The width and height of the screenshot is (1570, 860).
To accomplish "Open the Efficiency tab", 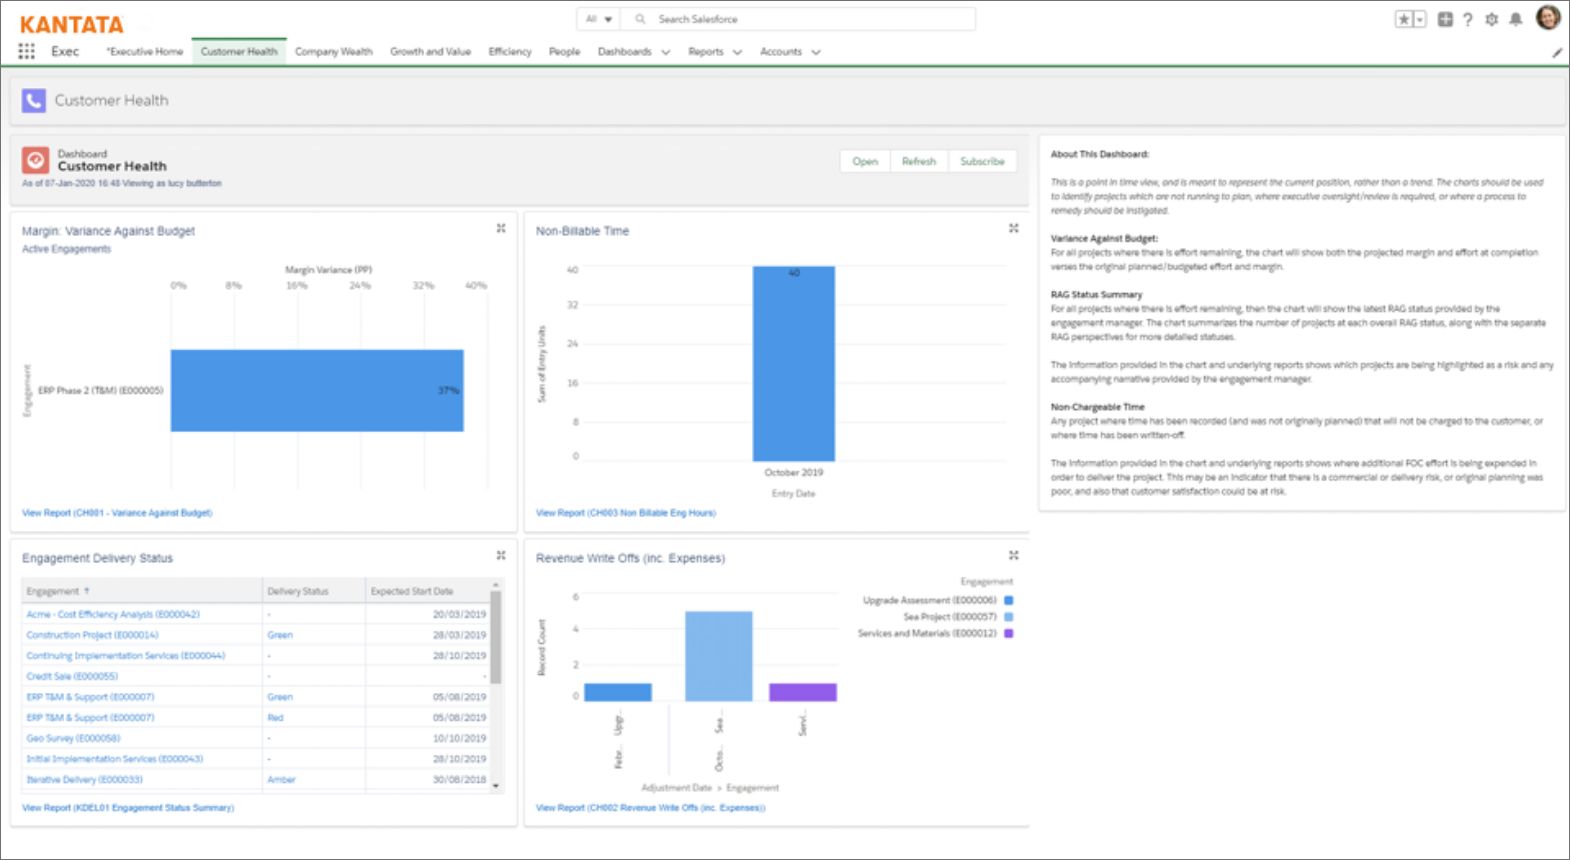I will [x=510, y=52].
